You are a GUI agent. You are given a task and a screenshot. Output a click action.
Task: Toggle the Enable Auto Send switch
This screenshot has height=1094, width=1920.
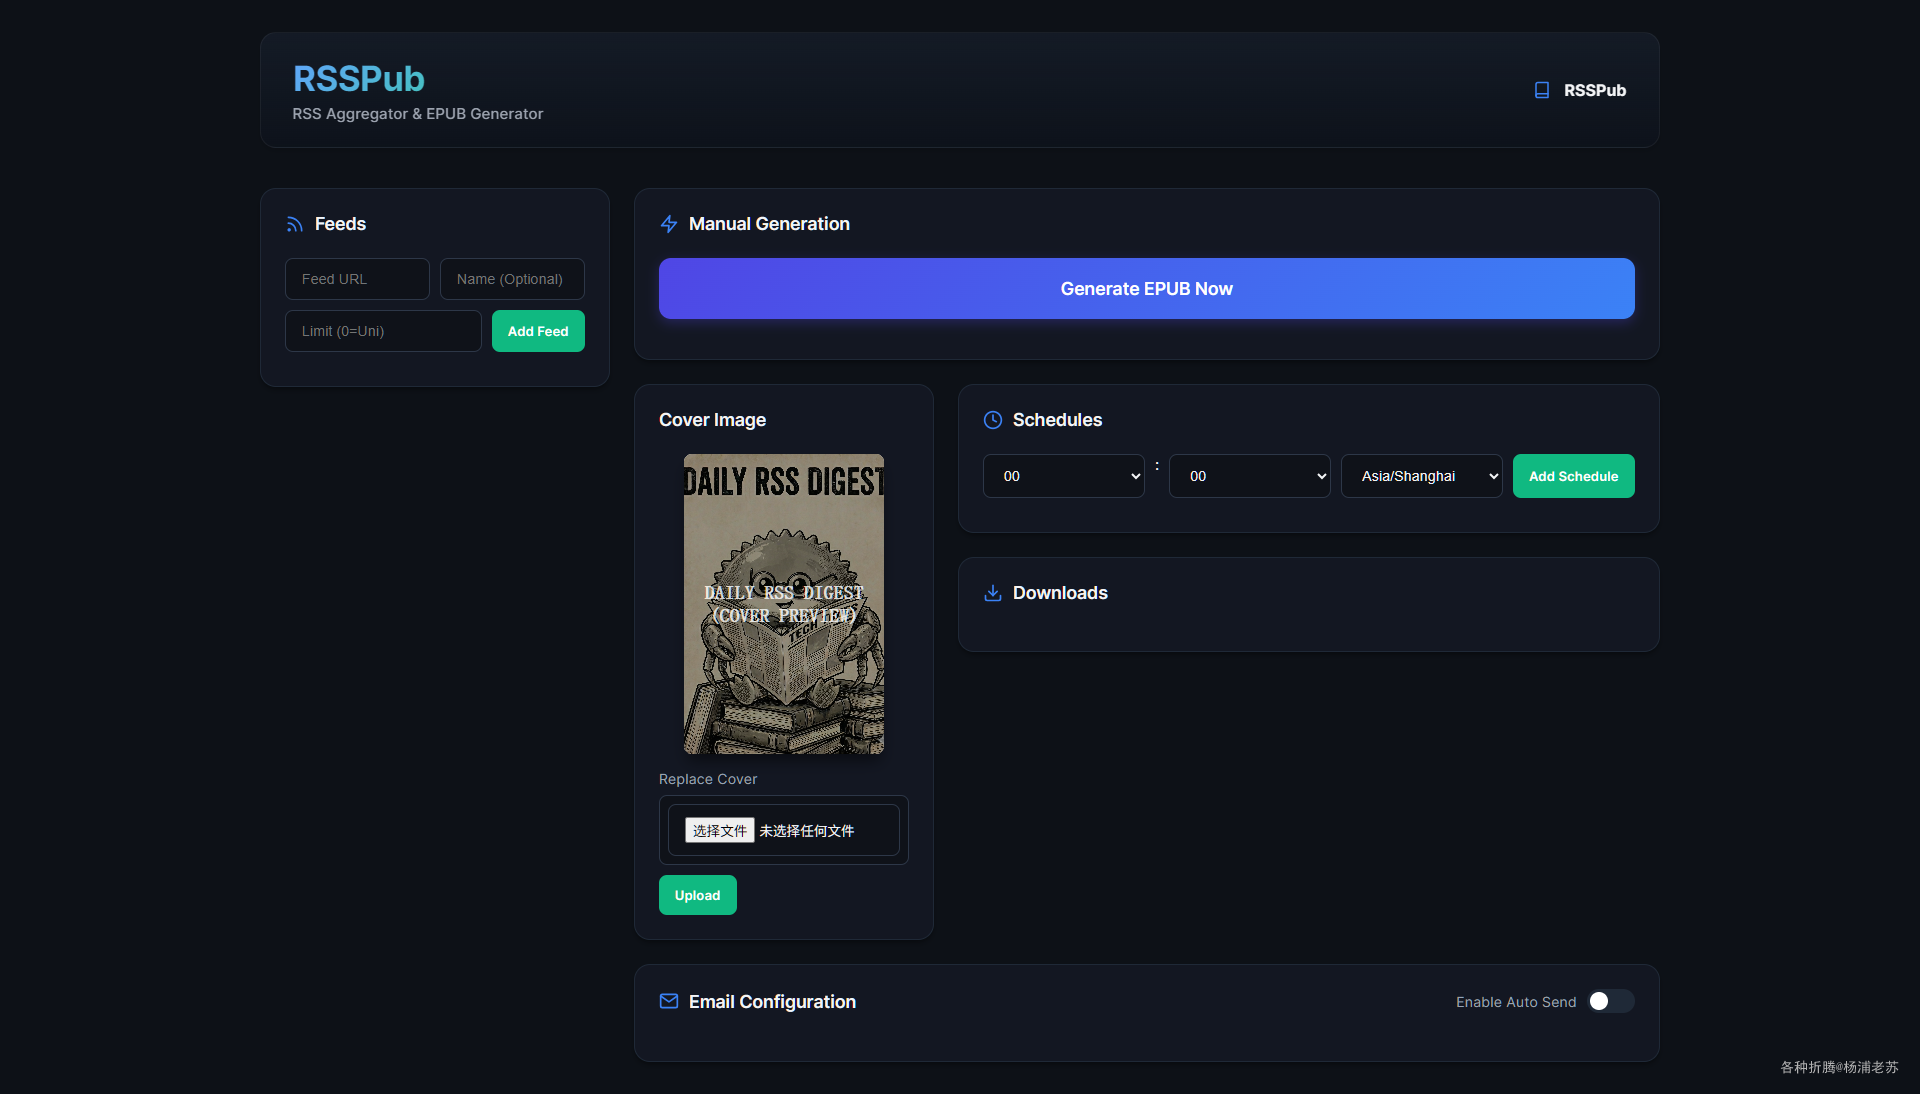click(x=1610, y=1001)
